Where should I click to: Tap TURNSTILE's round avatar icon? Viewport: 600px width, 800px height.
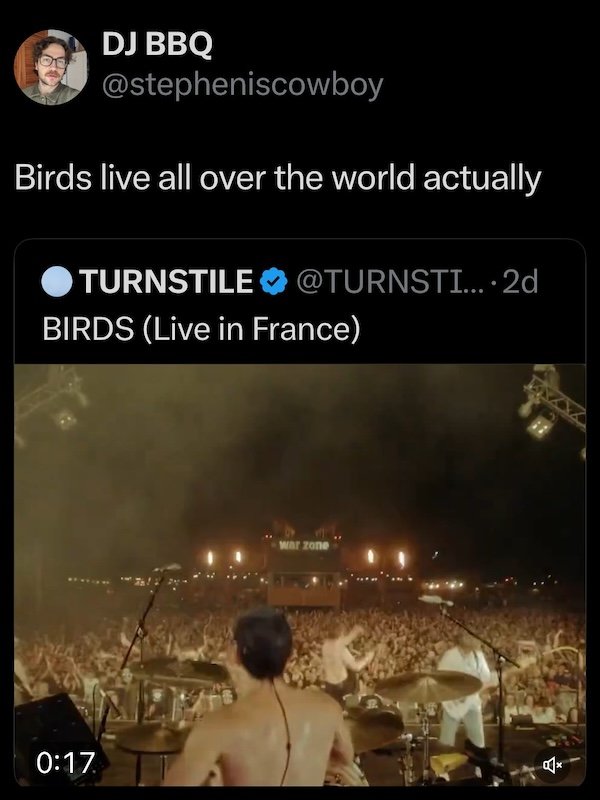point(57,283)
